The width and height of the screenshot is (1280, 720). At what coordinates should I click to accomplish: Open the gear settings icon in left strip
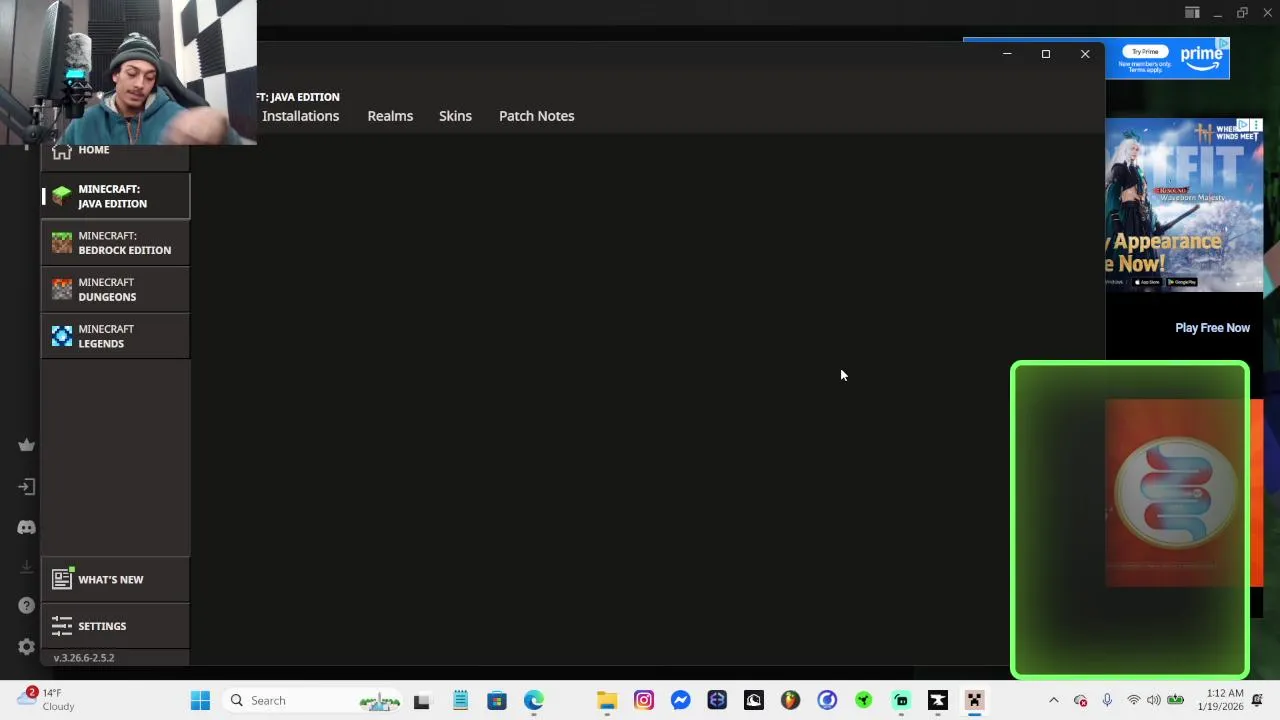27,647
